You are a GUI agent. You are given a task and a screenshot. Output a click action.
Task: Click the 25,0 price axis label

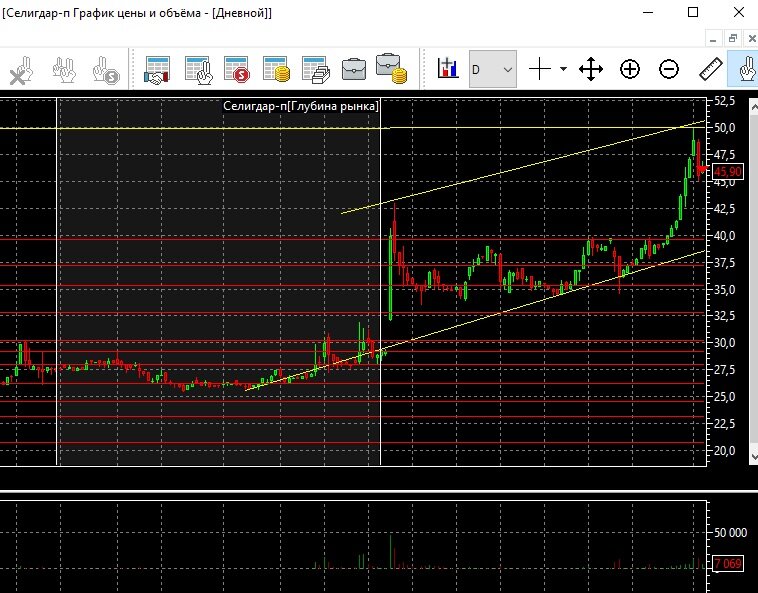pyautogui.click(x=725, y=397)
